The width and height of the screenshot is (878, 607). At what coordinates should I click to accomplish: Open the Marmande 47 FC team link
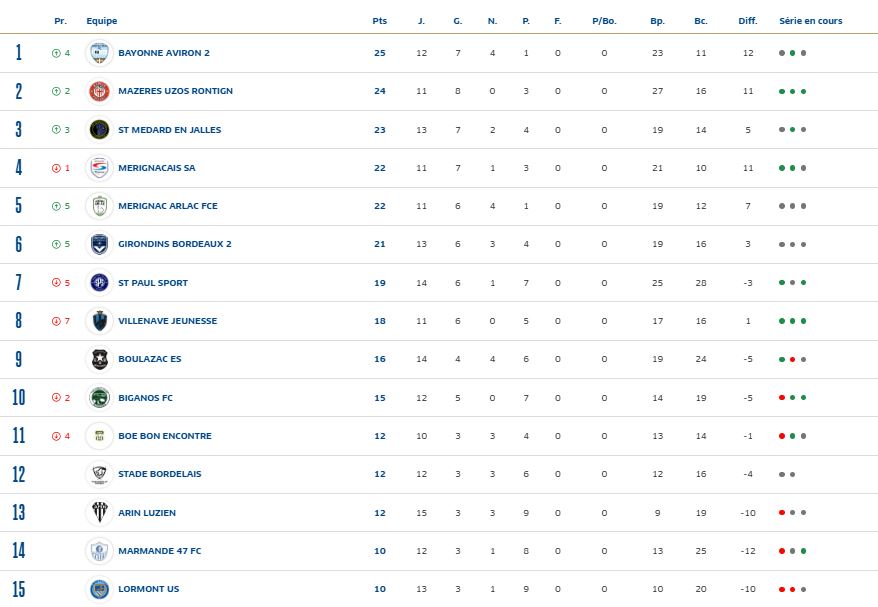159,551
